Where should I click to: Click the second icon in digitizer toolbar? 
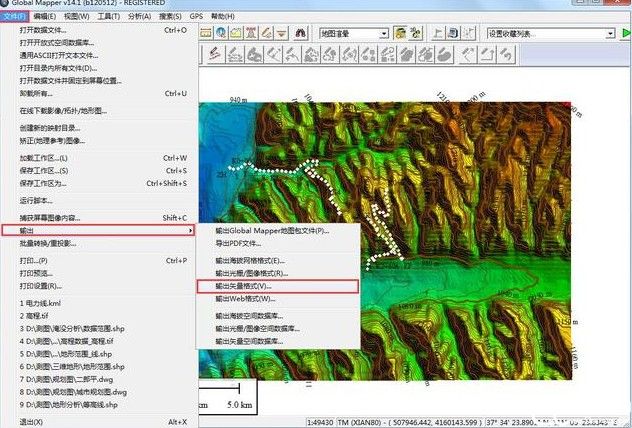tap(234, 54)
